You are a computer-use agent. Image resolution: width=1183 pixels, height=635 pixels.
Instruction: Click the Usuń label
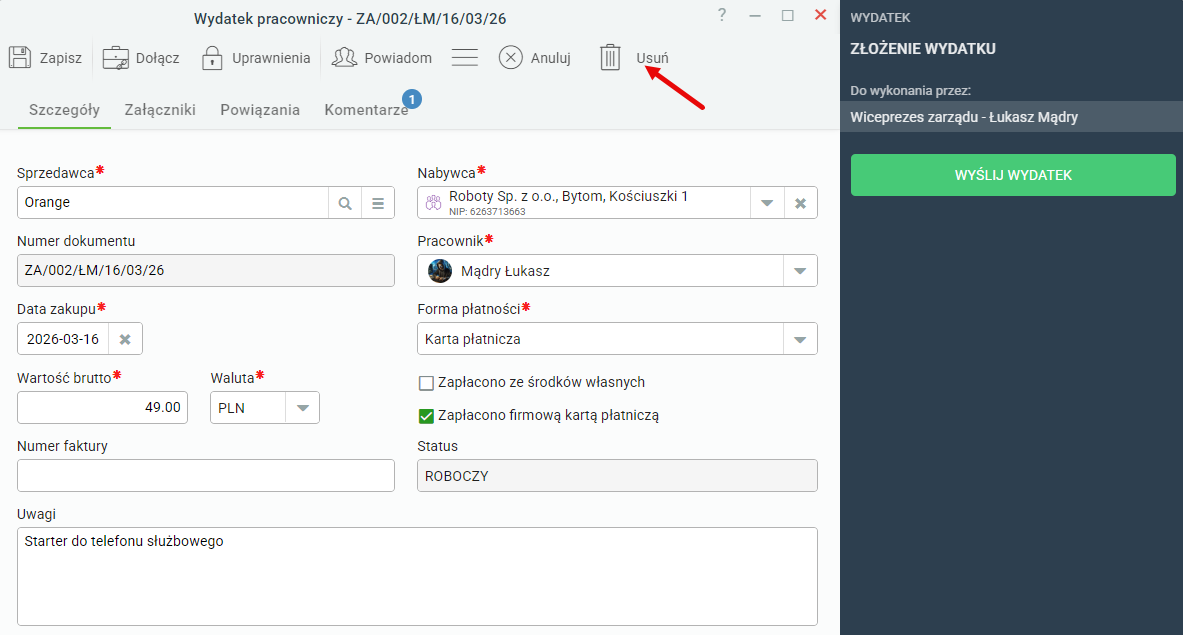pos(653,58)
